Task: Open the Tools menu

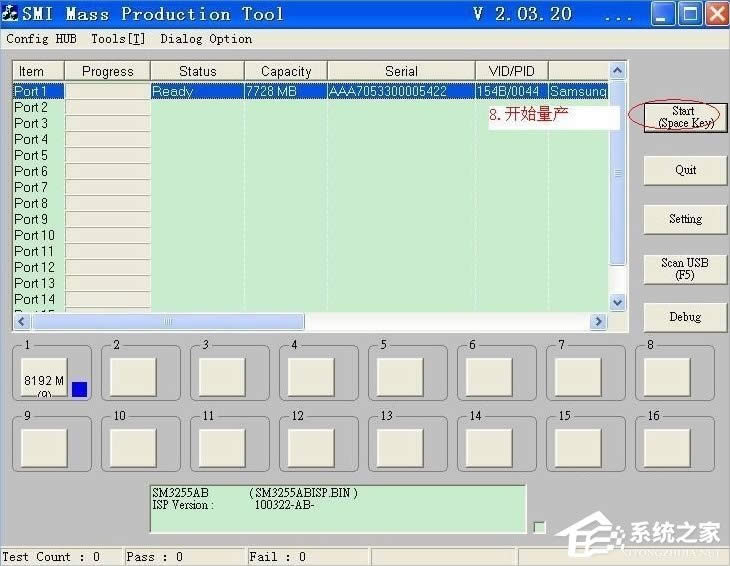Action: point(117,39)
